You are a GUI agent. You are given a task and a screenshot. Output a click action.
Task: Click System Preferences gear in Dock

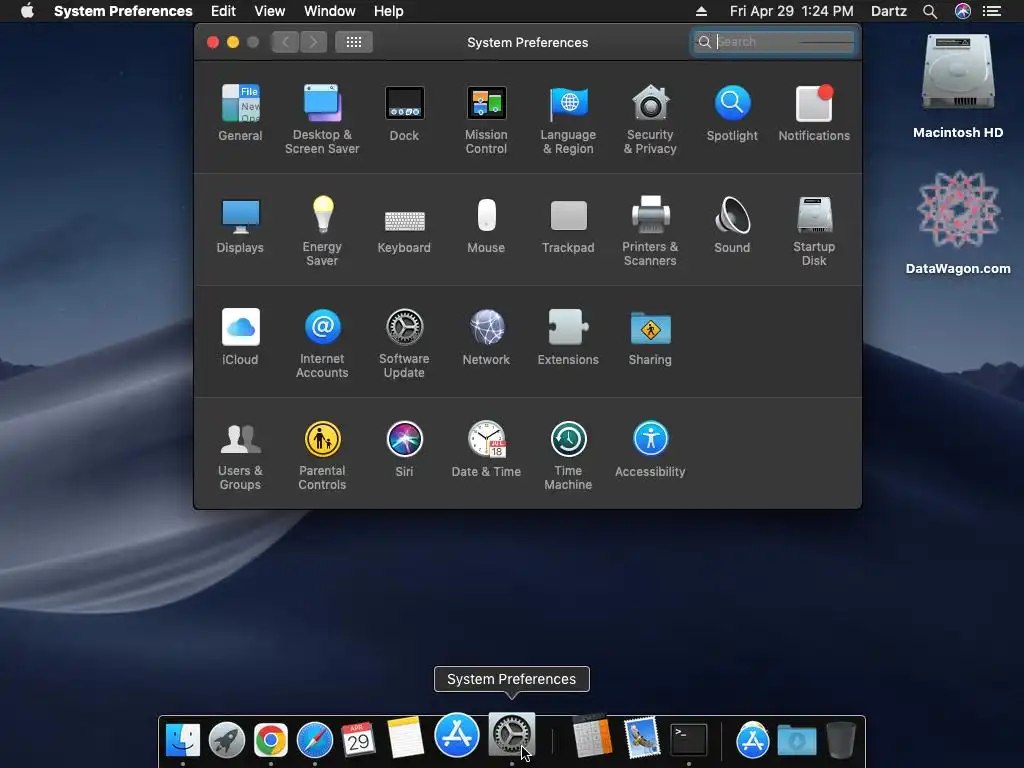(512, 735)
